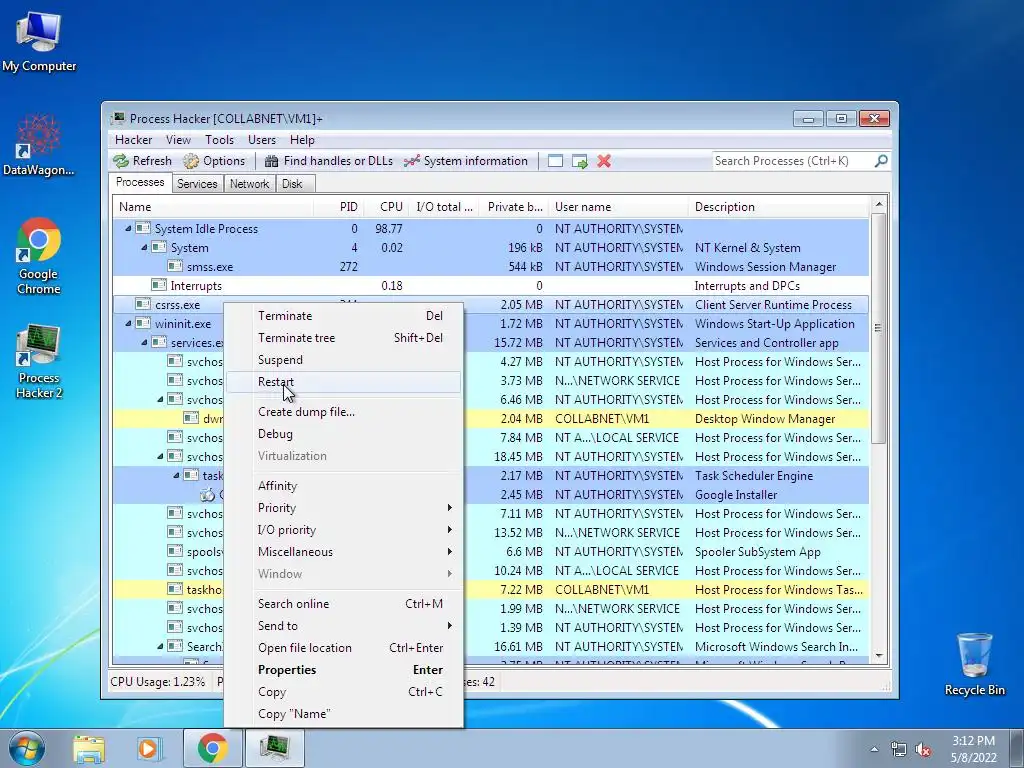The height and width of the screenshot is (768, 1024).
Task: Click the red X terminate toolbar icon
Action: coord(604,161)
